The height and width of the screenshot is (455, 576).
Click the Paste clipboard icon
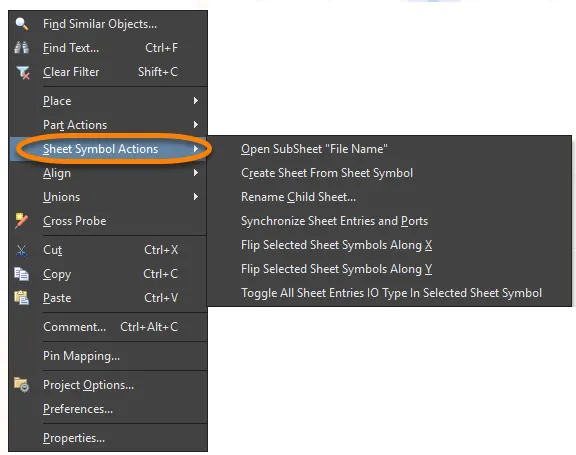21,298
